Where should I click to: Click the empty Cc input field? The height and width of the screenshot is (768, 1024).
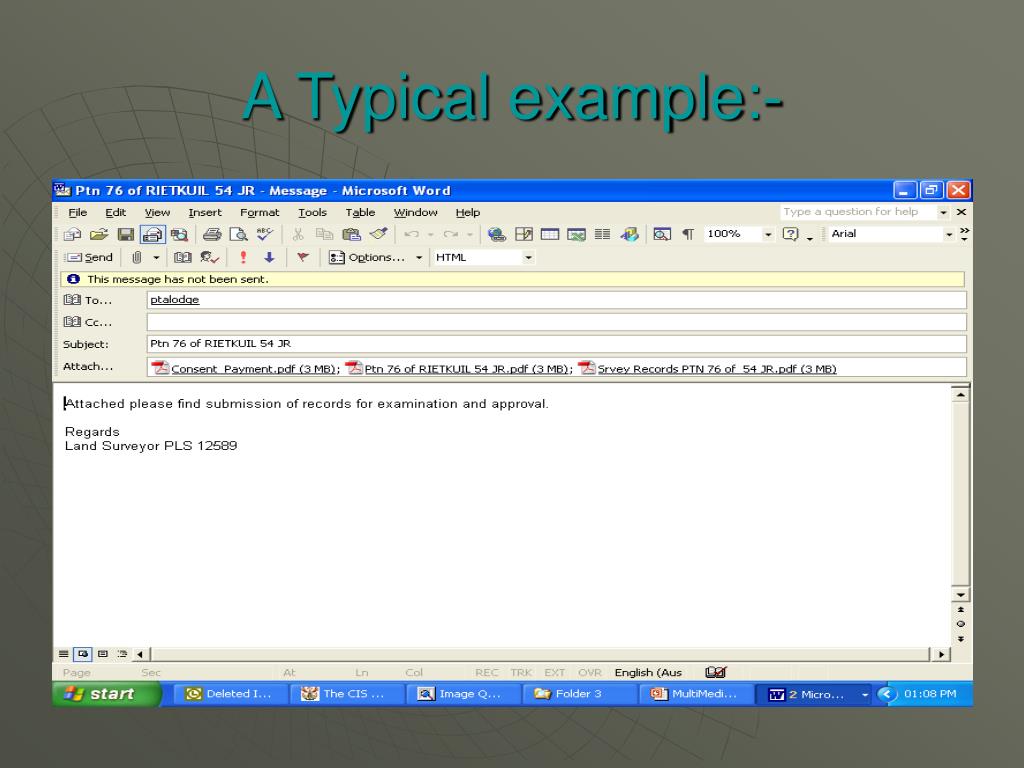pos(556,322)
